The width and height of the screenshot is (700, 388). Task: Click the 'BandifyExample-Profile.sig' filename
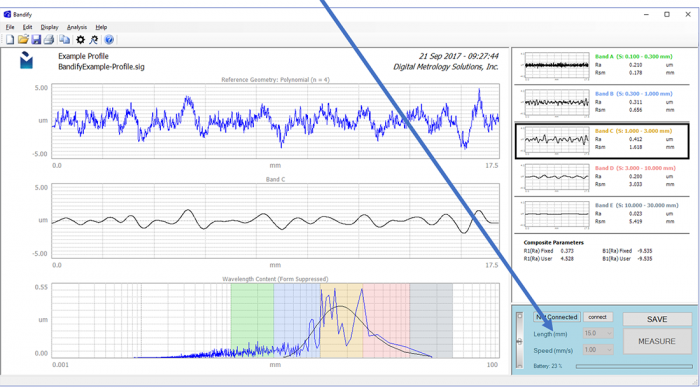coord(101,67)
